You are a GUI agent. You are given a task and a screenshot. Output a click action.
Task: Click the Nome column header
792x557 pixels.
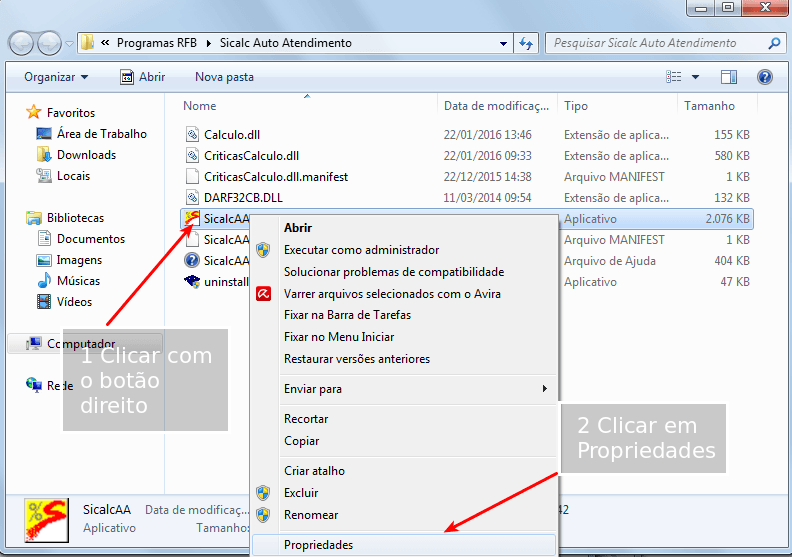point(200,106)
